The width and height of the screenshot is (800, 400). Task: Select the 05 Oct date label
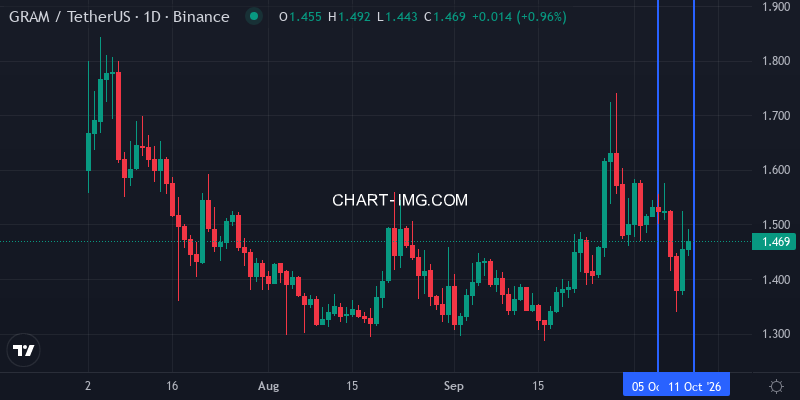click(645, 386)
